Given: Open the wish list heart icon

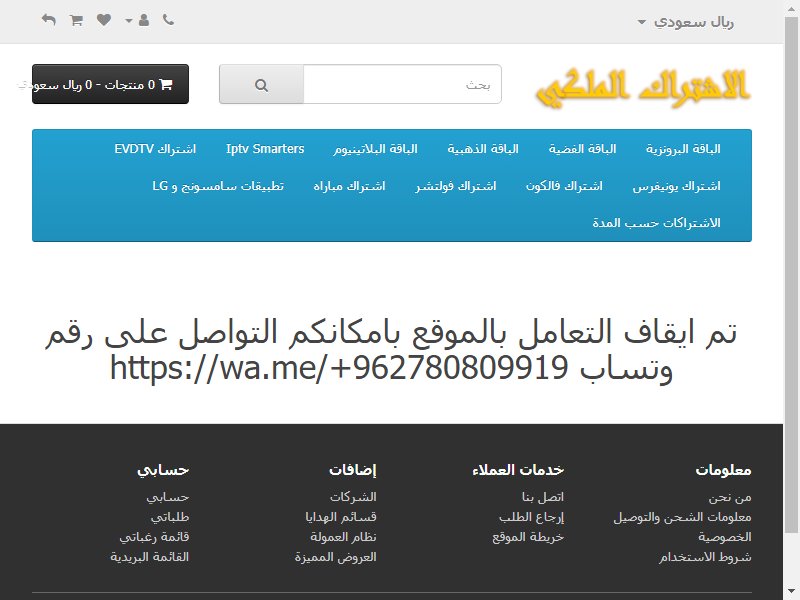Looking at the screenshot, I should [104, 20].
